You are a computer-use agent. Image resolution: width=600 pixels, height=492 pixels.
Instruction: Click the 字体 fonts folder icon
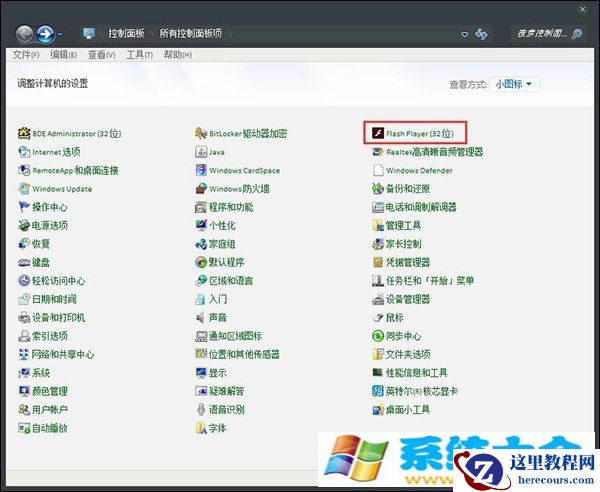click(x=201, y=428)
